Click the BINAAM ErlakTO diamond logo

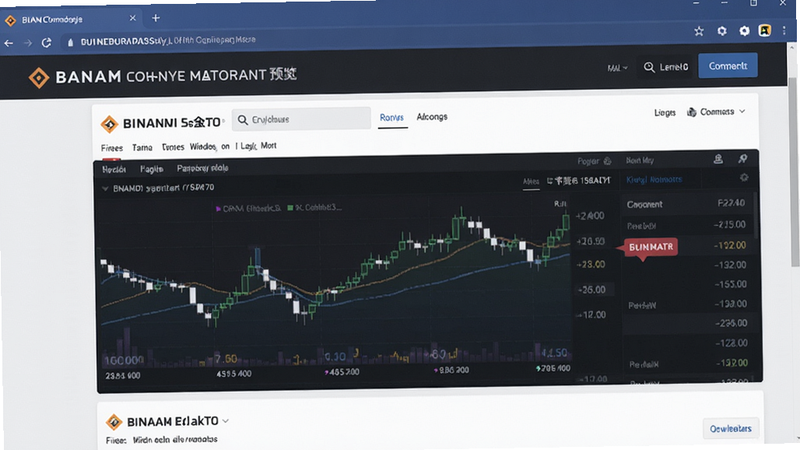[x=114, y=422]
